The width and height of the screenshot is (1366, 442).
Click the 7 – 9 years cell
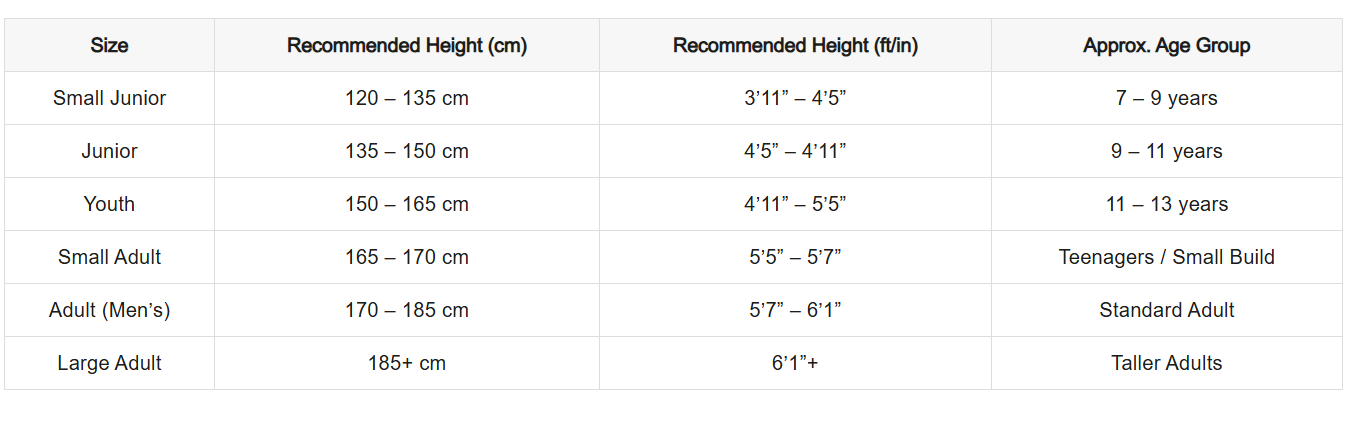click(1166, 98)
